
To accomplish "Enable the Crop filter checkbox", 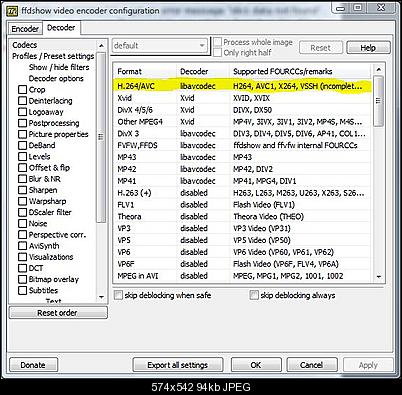I will (x=22, y=89).
